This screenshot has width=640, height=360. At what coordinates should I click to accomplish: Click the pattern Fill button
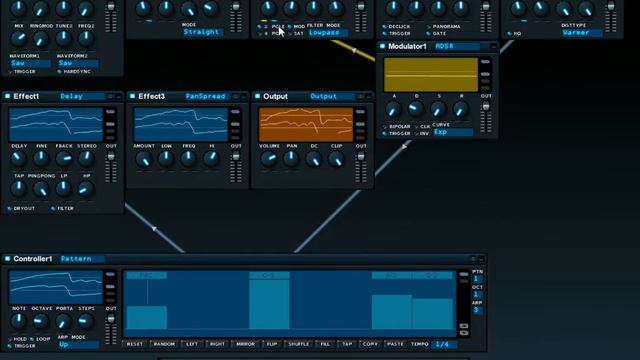[x=325, y=344]
